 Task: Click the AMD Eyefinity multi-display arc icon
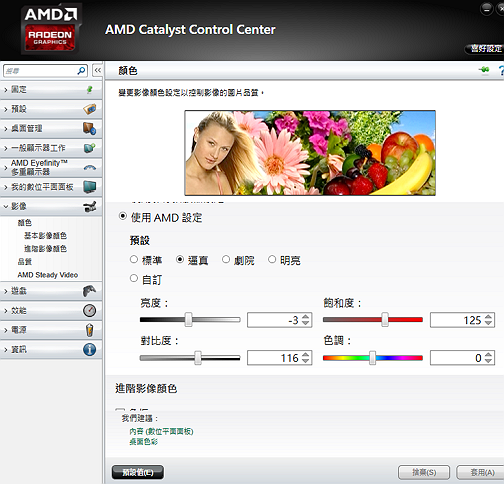[90, 167]
